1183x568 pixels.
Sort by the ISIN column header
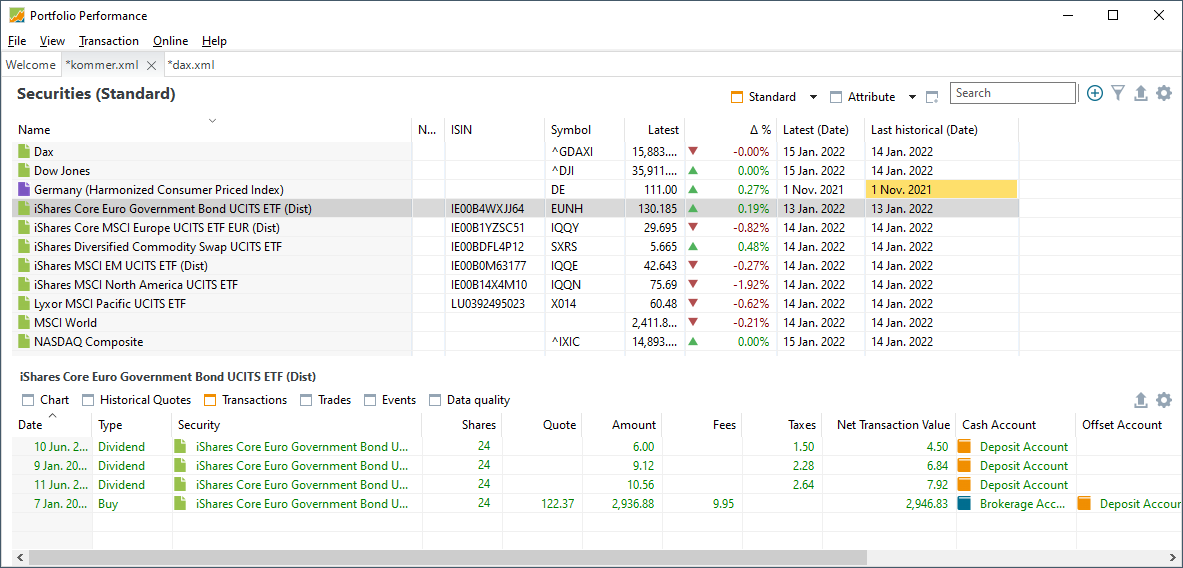(x=494, y=130)
